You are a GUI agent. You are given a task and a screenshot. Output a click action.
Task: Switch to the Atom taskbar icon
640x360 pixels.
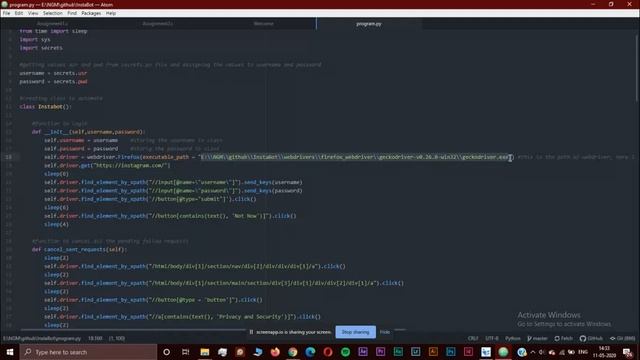pyautogui.click(x=503, y=352)
